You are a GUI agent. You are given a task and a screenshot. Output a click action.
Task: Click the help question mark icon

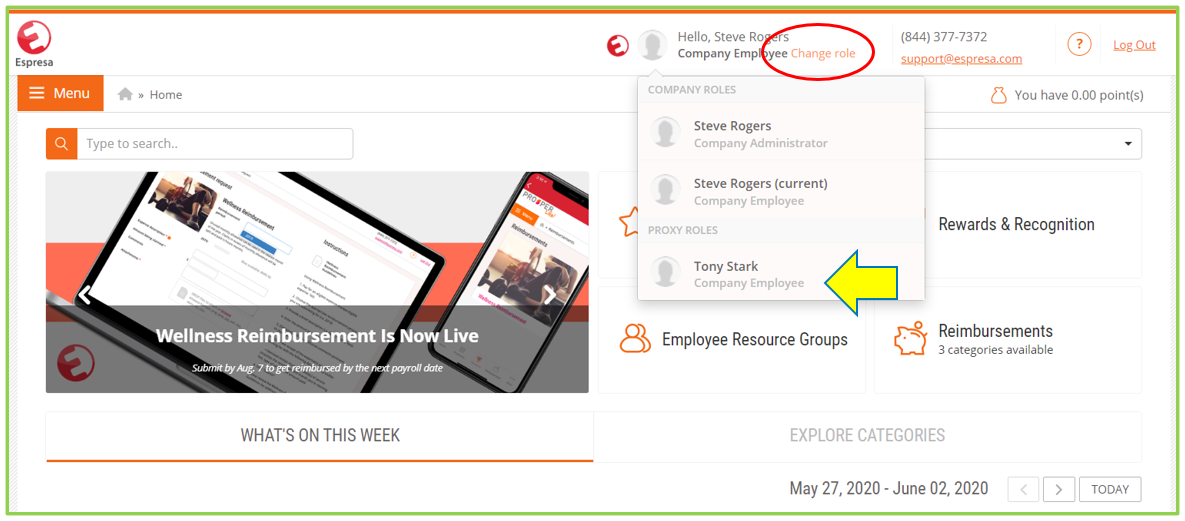[1079, 45]
